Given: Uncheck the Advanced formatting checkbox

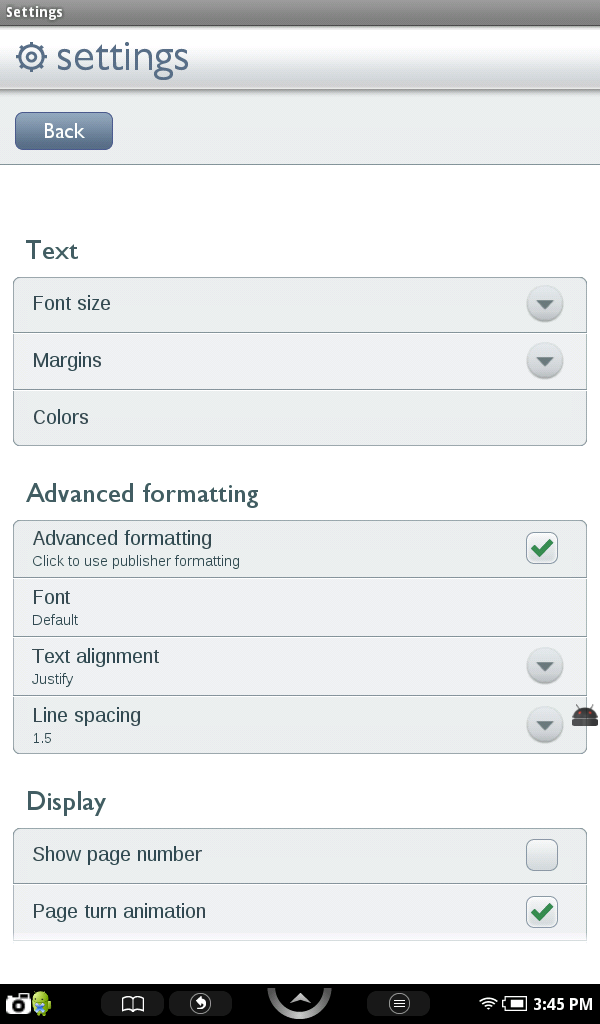Looking at the screenshot, I should (x=542, y=548).
